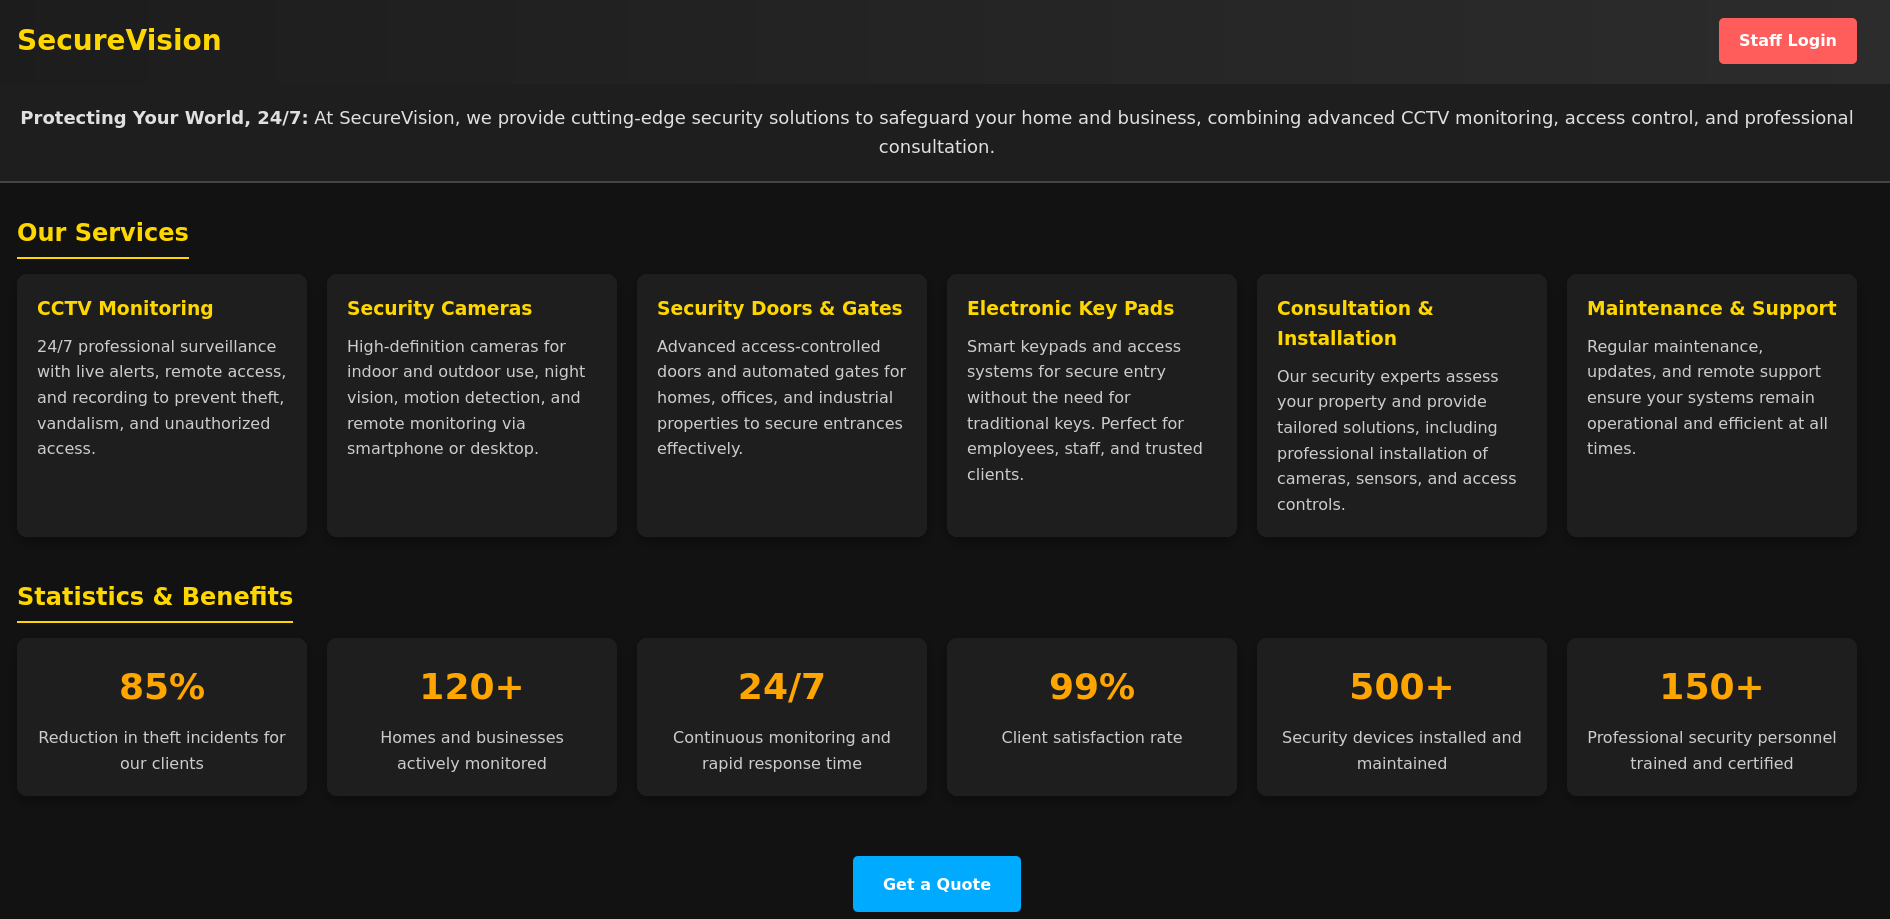Click Client satisfaction rate caption

click(1092, 737)
